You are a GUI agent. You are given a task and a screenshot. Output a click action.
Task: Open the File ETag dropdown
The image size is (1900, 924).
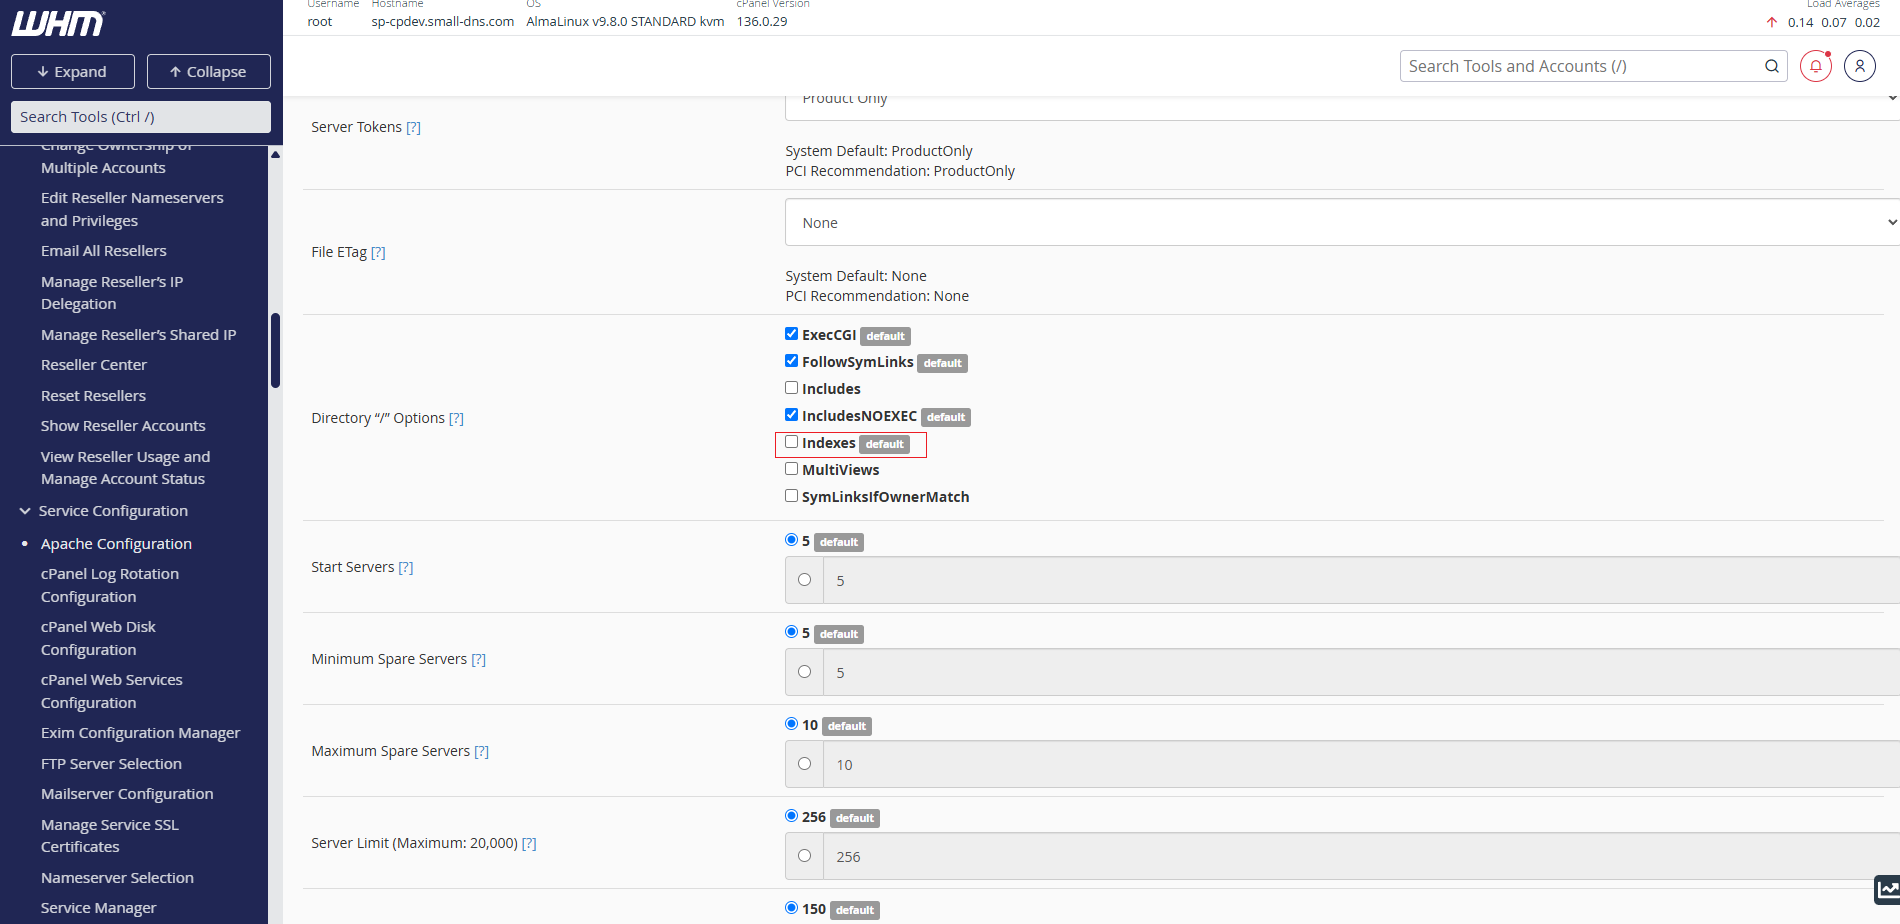coord(1342,222)
